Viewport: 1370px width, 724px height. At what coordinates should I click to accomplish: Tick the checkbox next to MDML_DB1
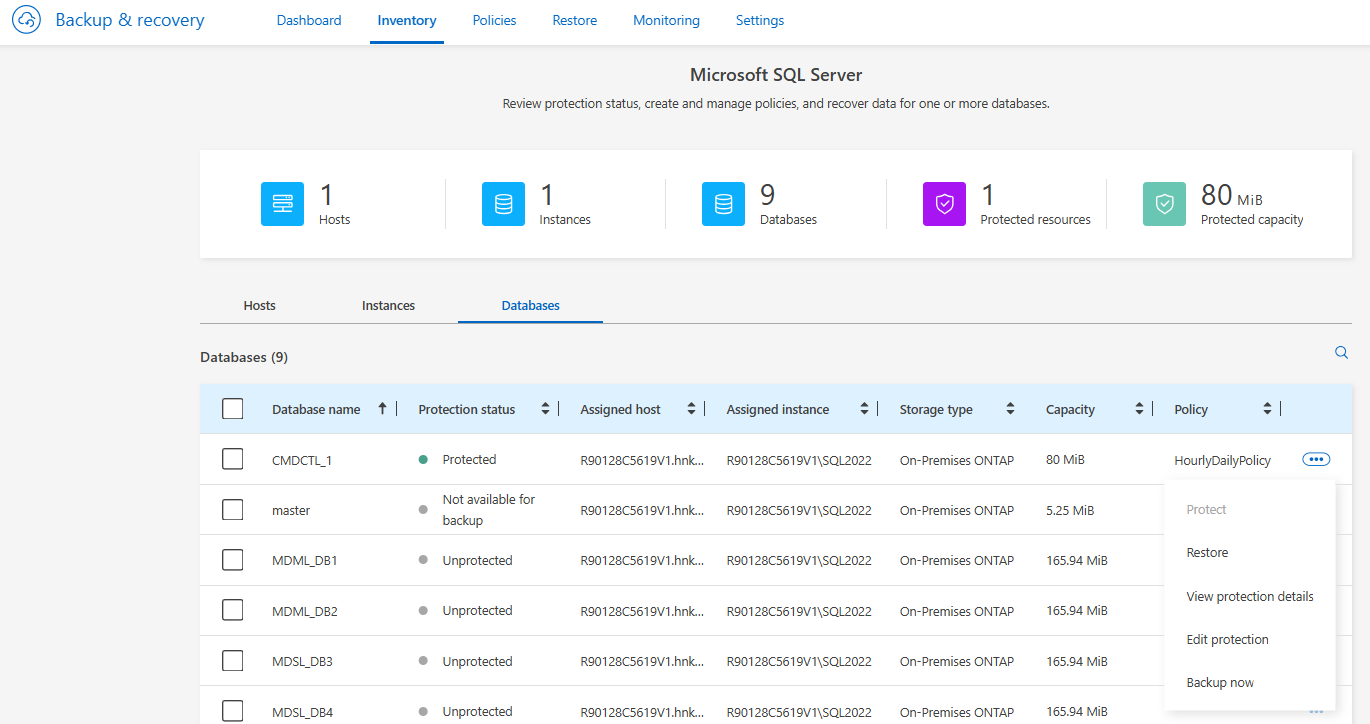pyautogui.click(x=233, y=560)
